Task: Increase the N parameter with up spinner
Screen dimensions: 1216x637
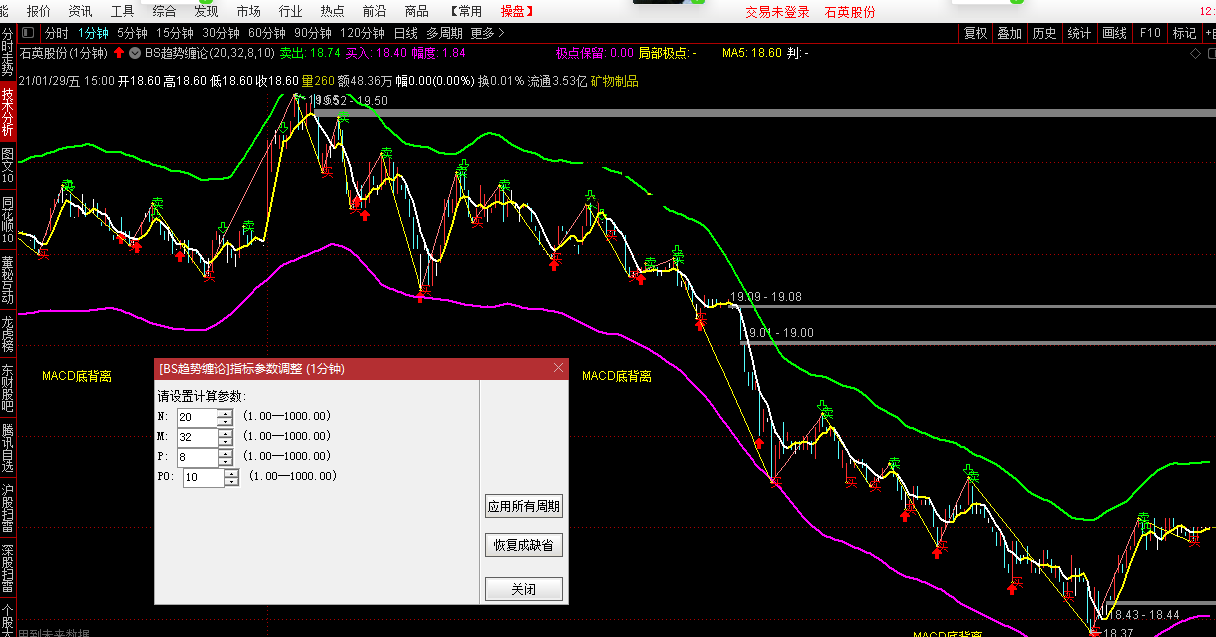Action: pos(224,412)
